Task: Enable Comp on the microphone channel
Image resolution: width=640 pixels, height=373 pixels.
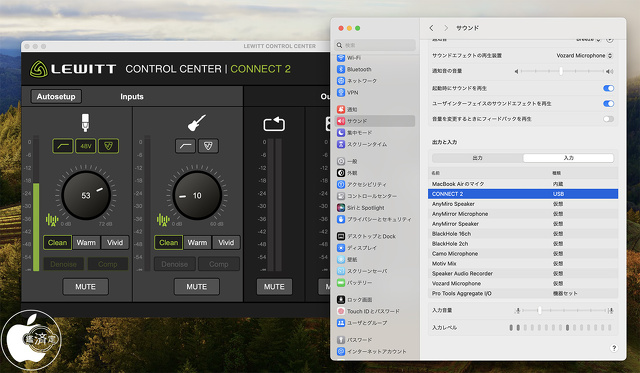Action: tap(107, 264)
